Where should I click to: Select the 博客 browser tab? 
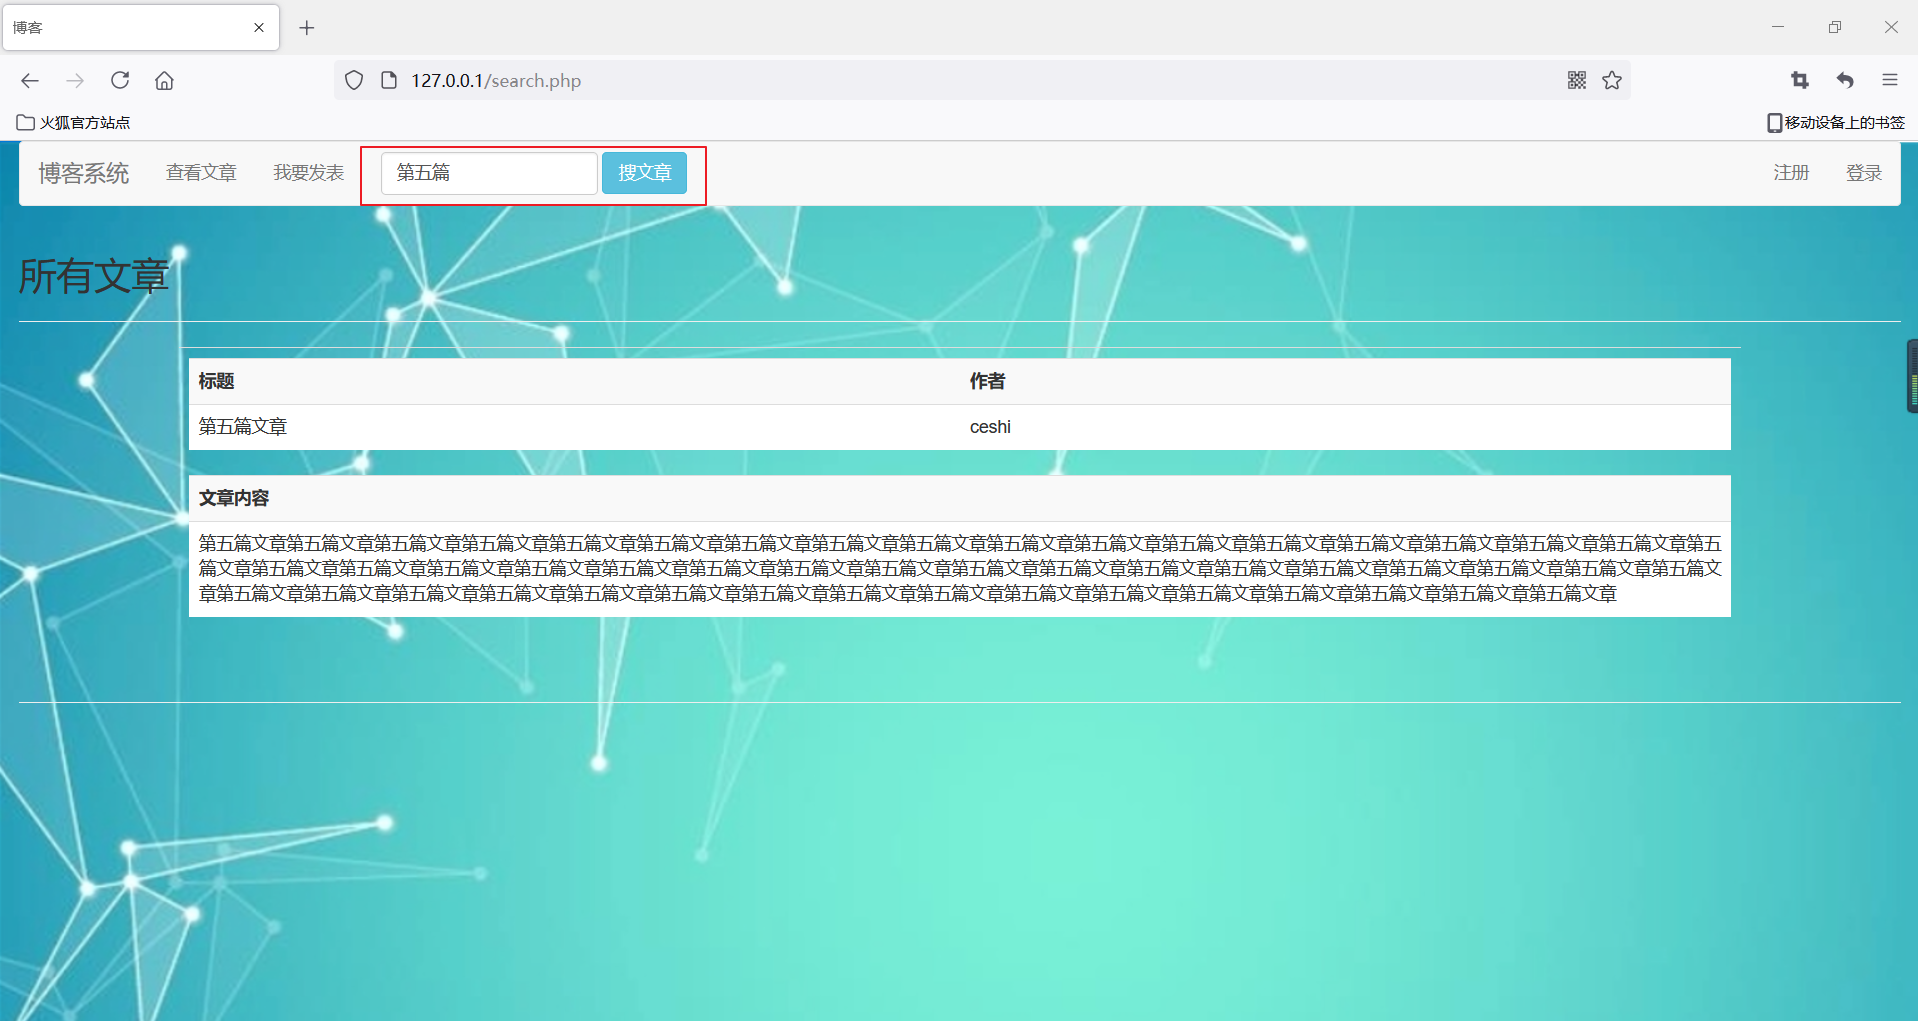(x=141, y=28)
